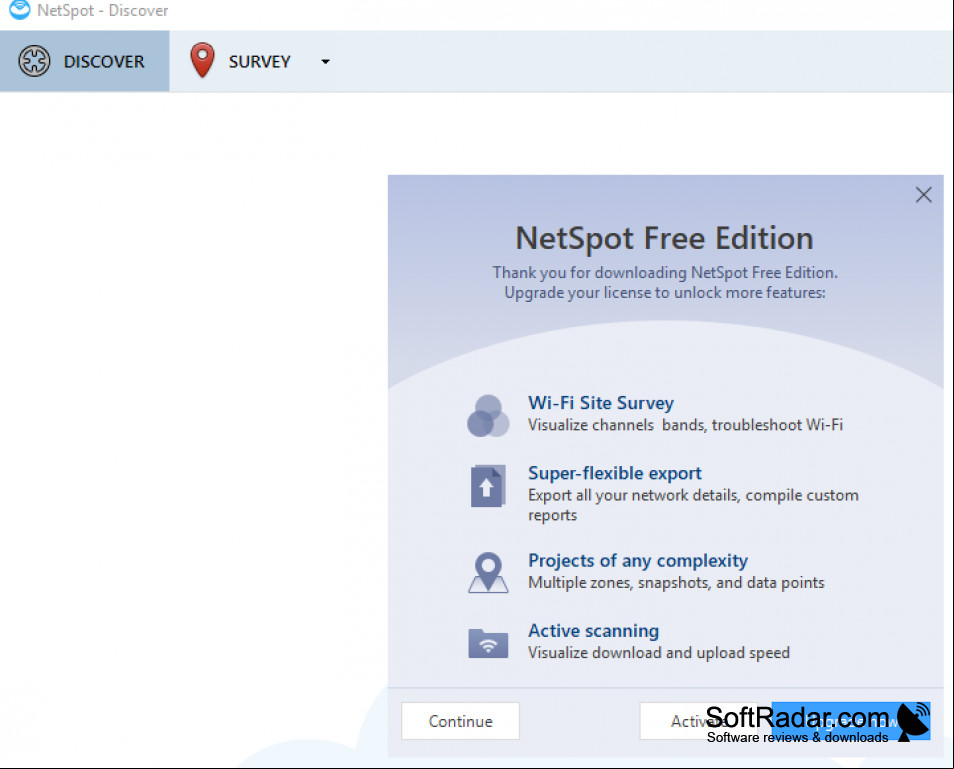Click the Wi-Fi Site Survey overlapping circles icon
The image size is (954, 769).
[x=488, y=416]
